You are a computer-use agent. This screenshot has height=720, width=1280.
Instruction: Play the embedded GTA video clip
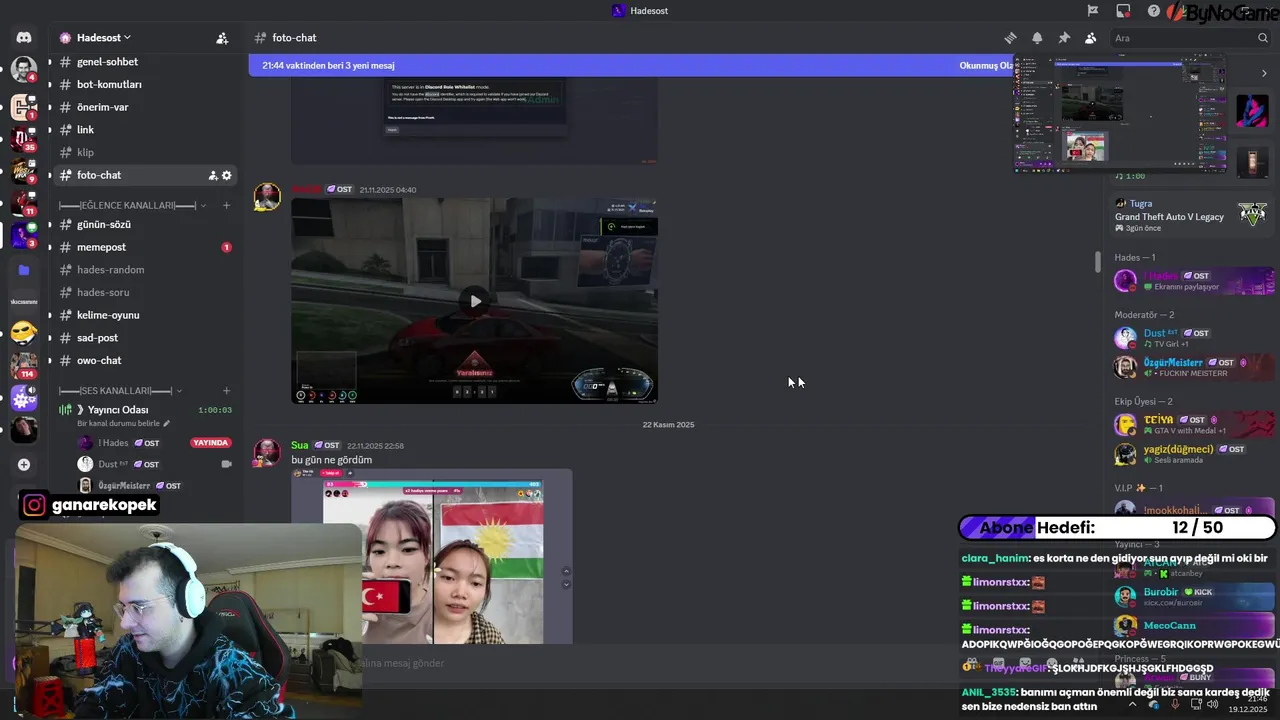point(475,301)
